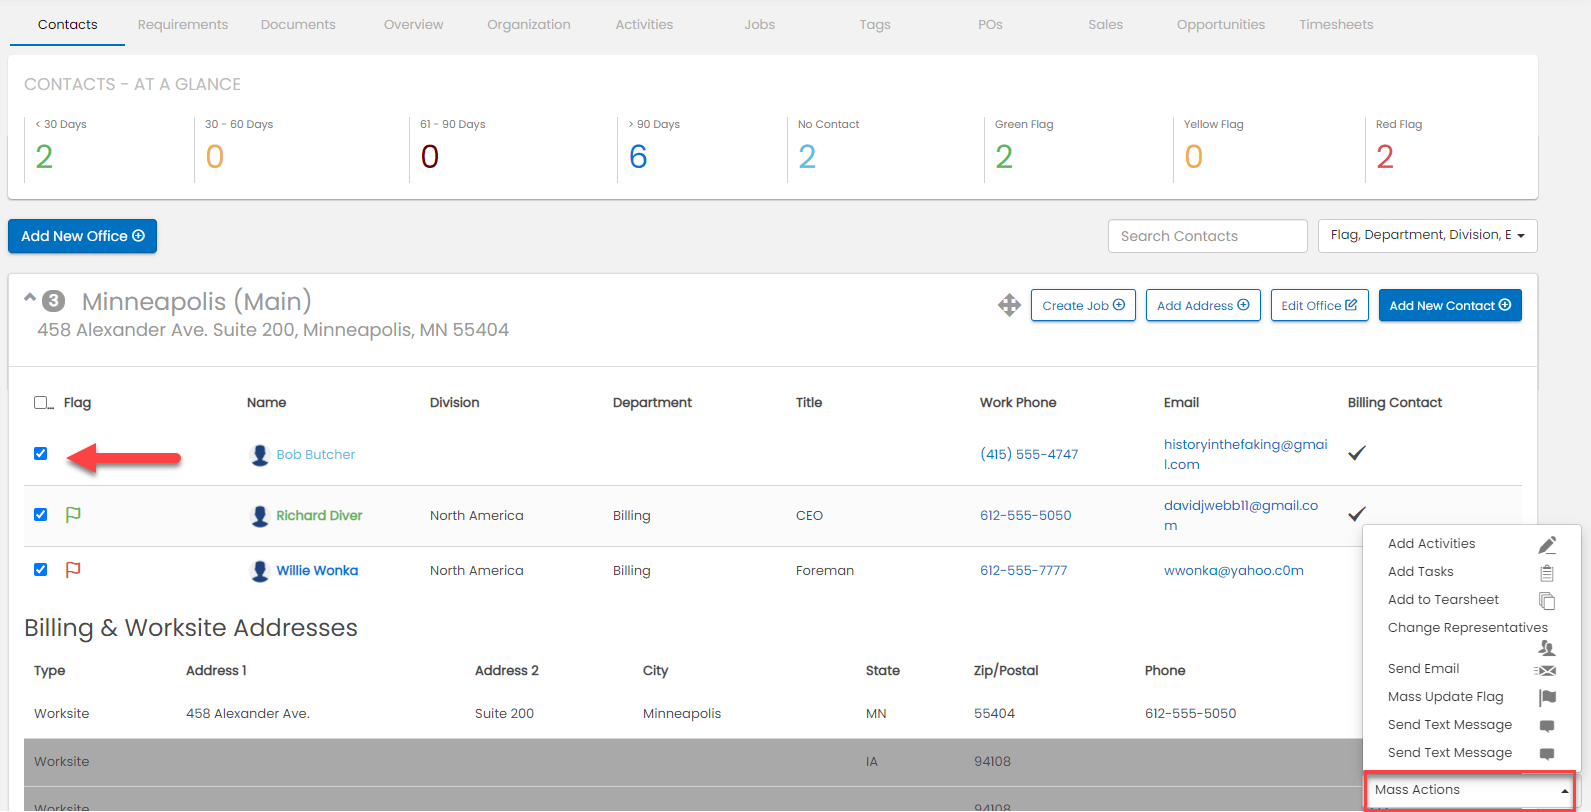Open the Timesheets tab
The image size is (1591, 812).
(1336, 24)
